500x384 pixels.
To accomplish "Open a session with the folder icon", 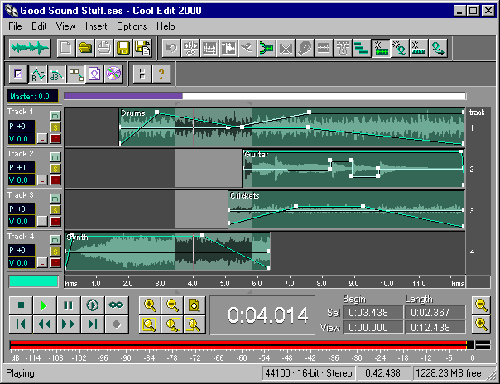I will (x=85, y=48).
